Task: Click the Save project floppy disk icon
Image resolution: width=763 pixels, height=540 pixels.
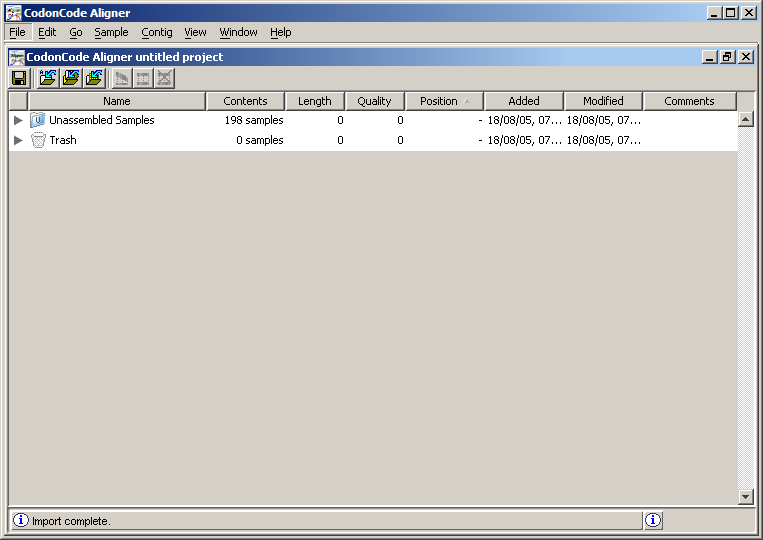Action: click(x=19, y=78)
